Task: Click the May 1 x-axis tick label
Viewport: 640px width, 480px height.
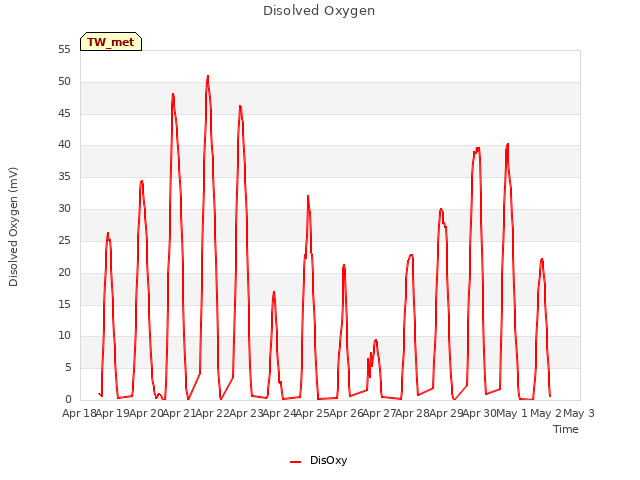Action: click(512, 413)
